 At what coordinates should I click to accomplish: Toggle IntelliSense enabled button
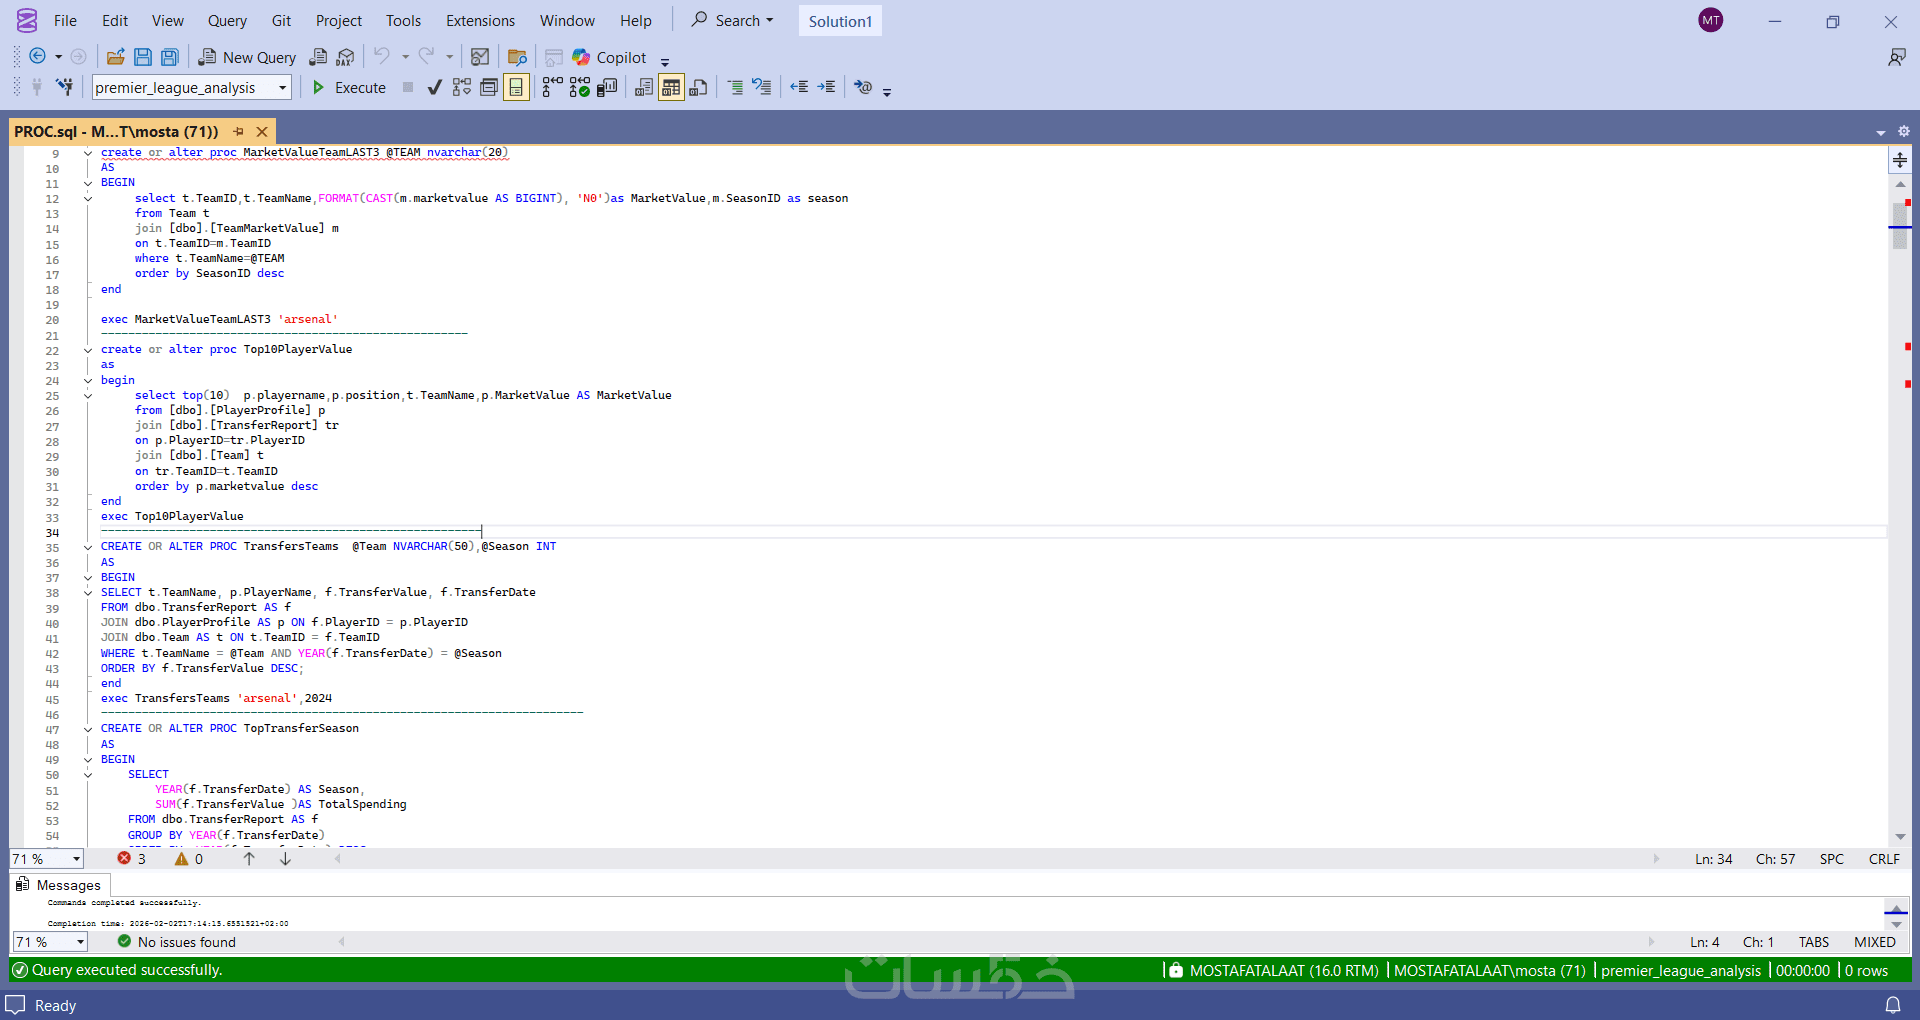516,87
